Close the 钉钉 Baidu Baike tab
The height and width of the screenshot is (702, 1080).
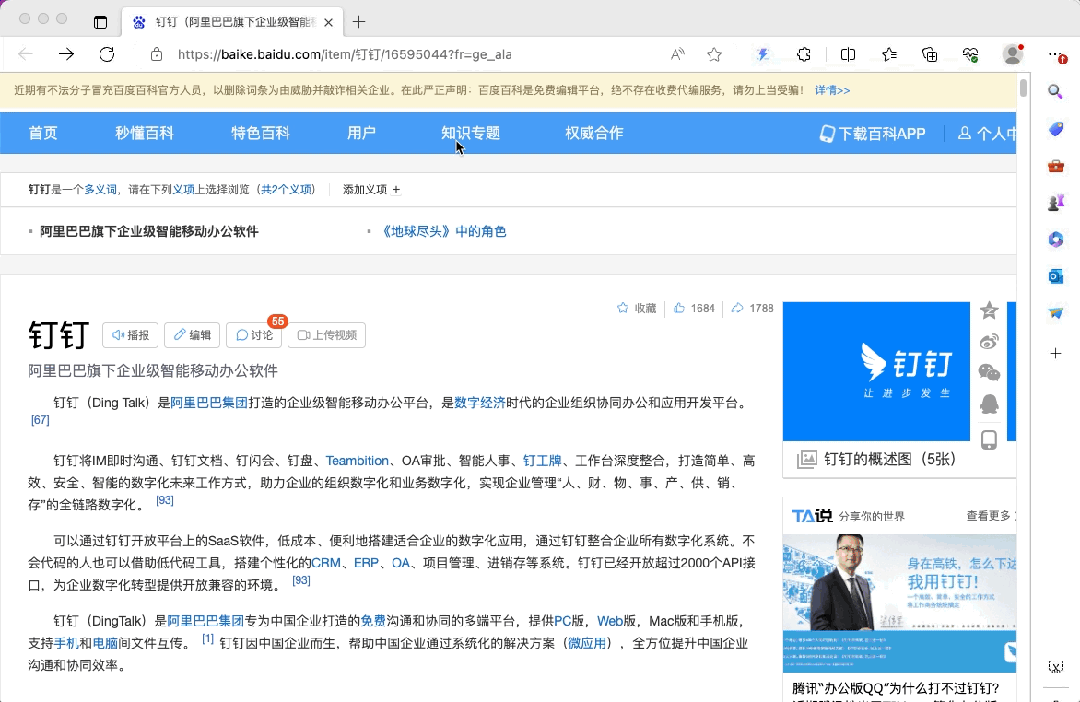pos(329,22)
